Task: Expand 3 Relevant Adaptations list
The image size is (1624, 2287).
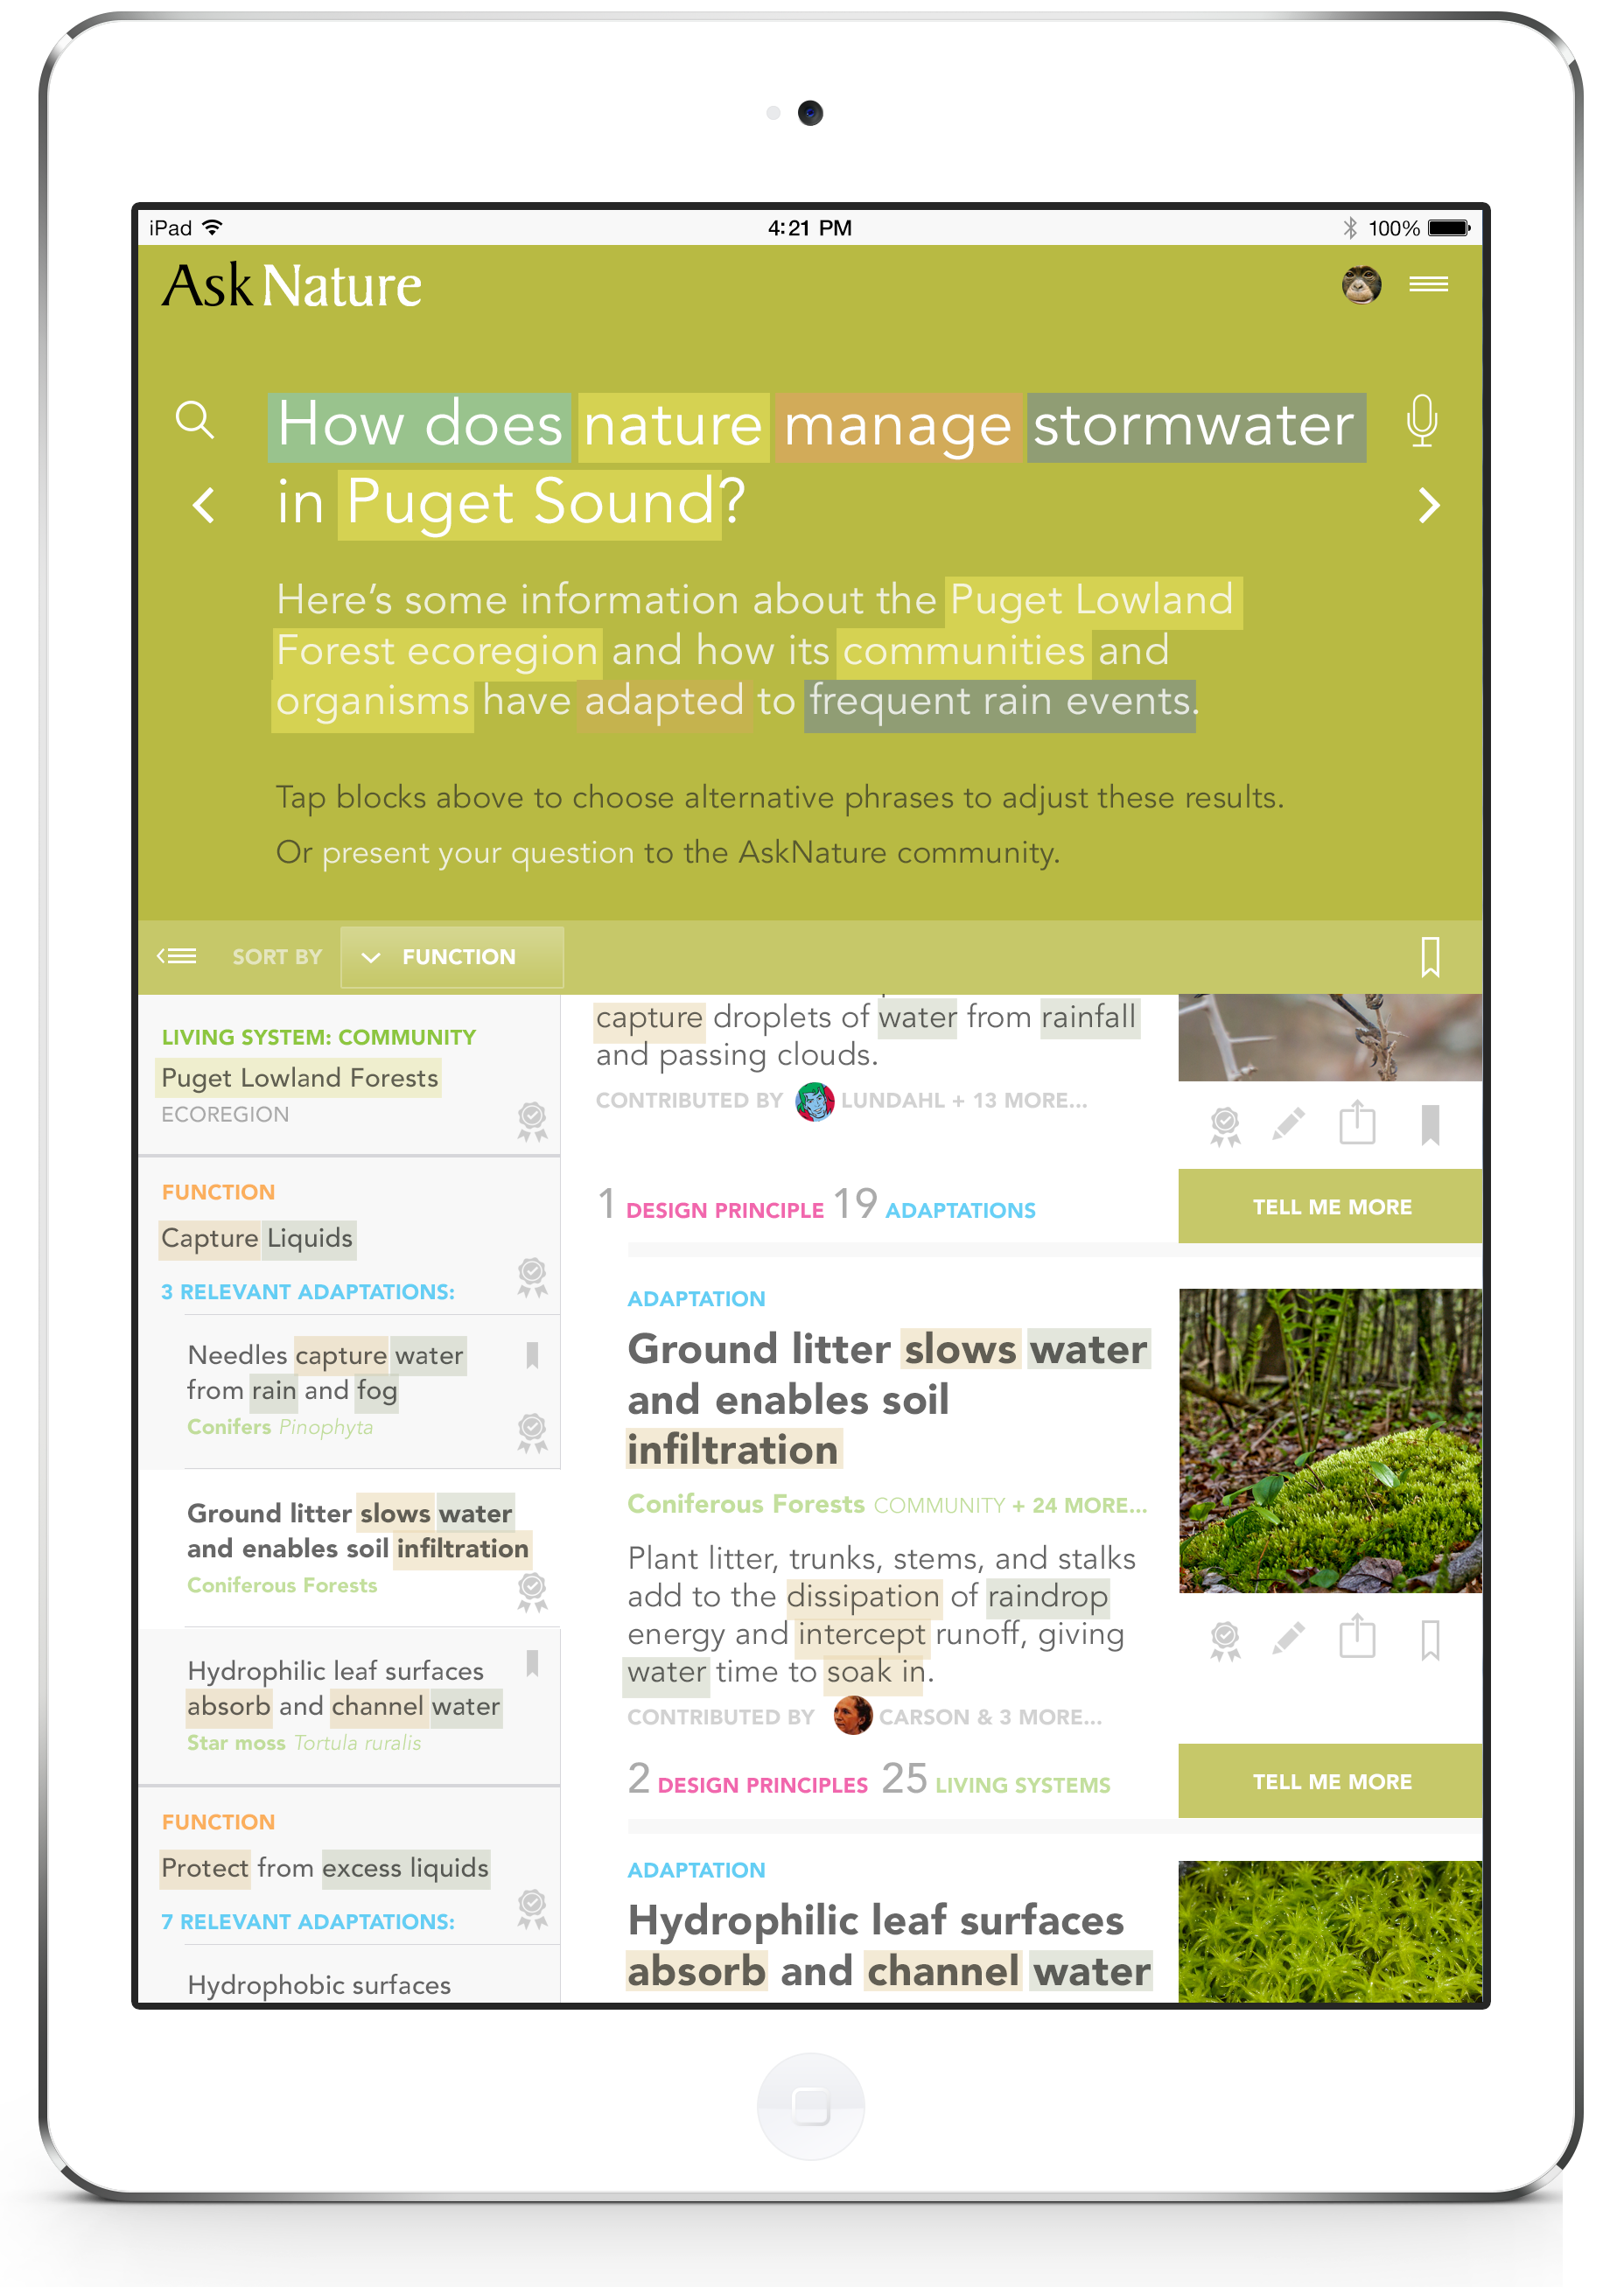Action: point(308,1292)
